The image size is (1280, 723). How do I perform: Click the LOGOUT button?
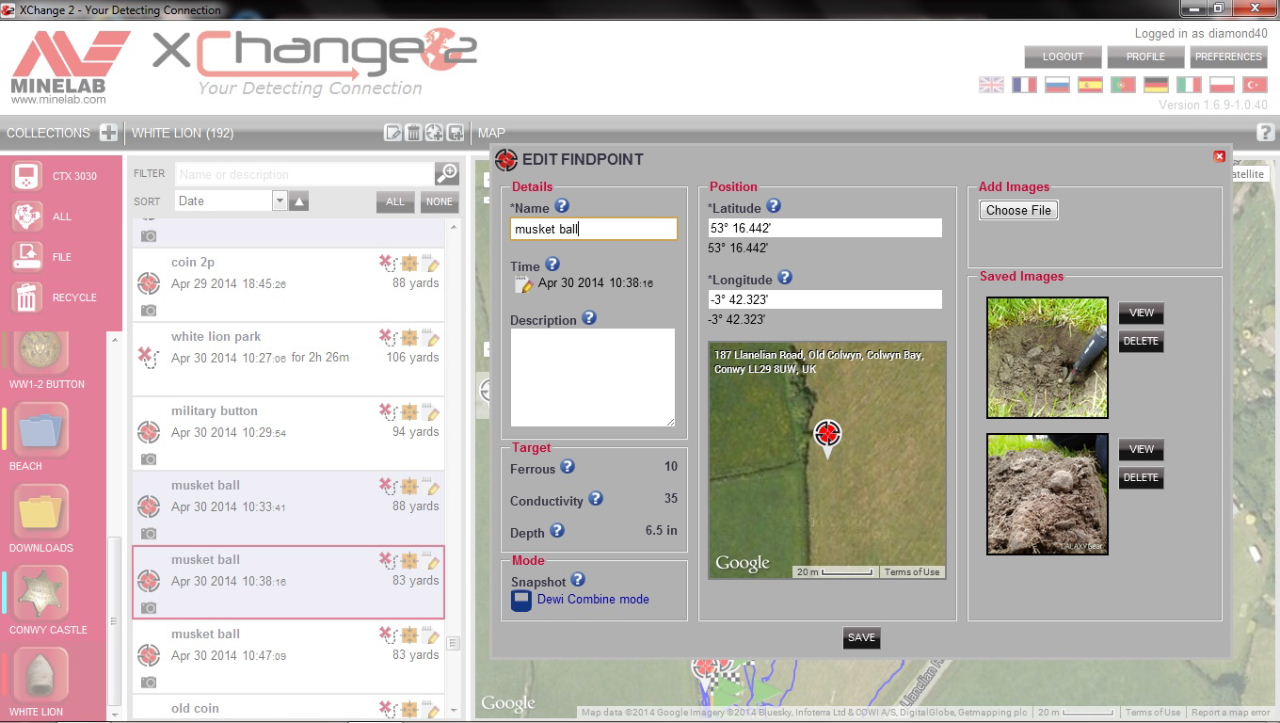point(1063,57)
